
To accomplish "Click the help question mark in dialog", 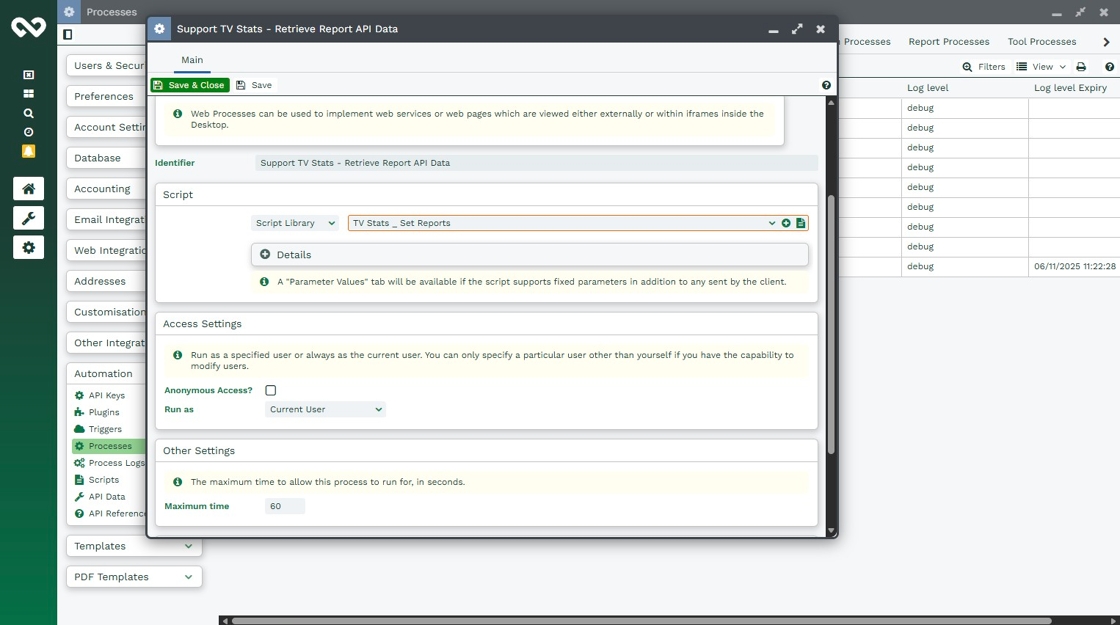I will [826, 86].
